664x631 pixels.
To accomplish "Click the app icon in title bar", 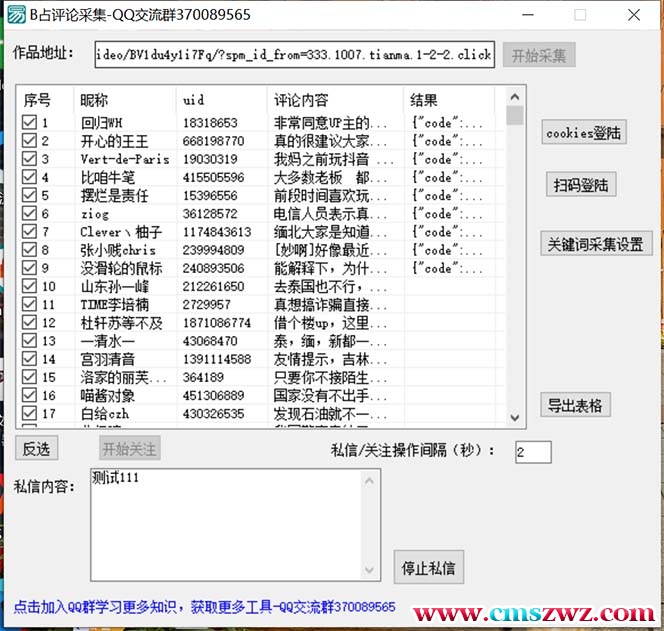I will coord(16,15).
